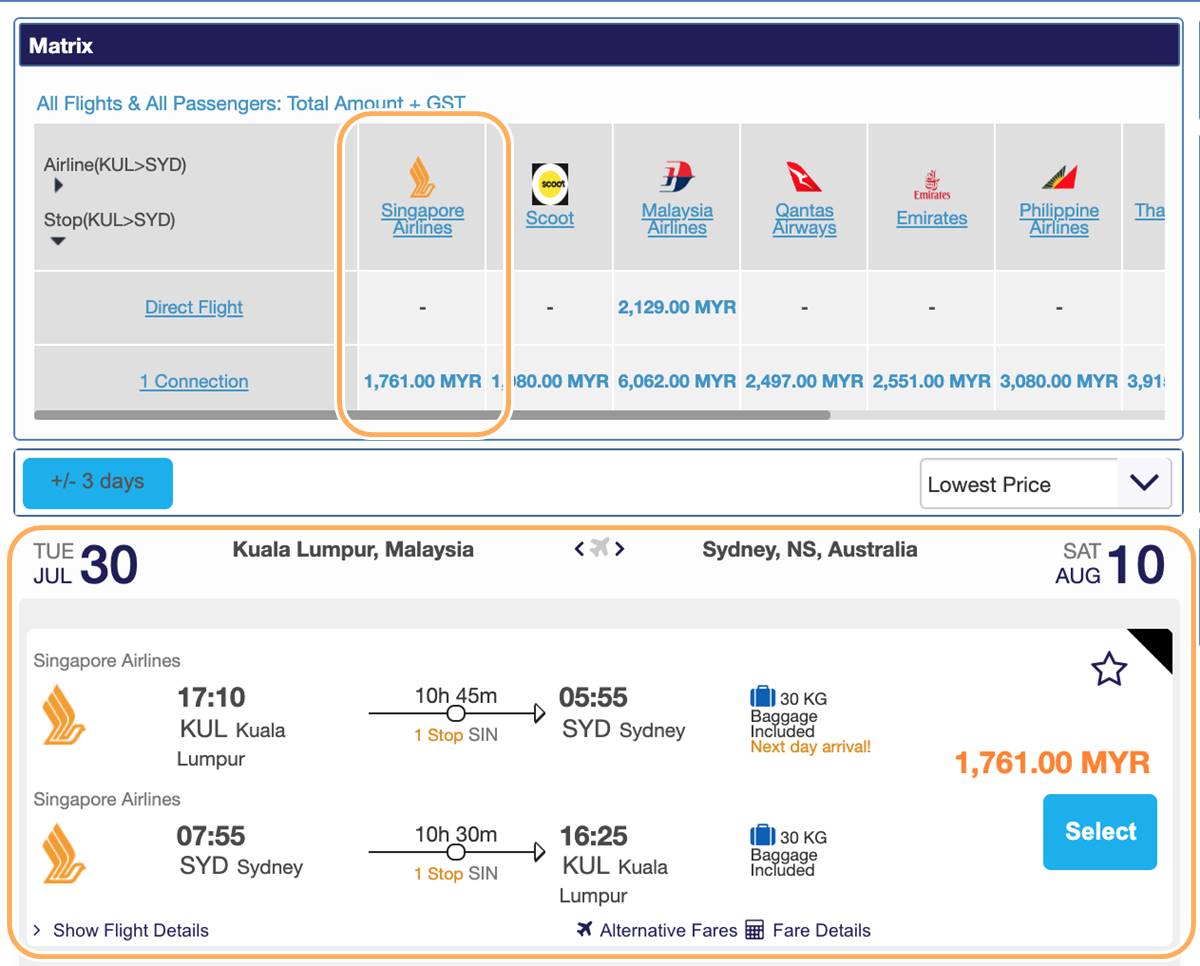
Task: Open the Singapore Airlines link
Action: pyautogui.click(x=422, y=219)
